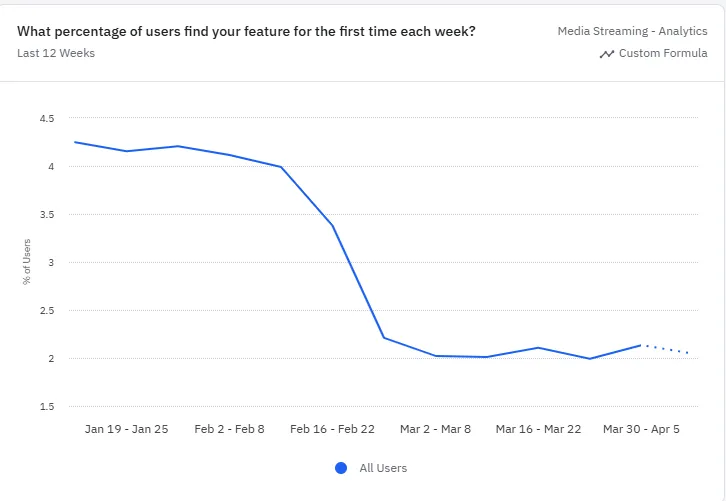Open the chart title about first-time feature users
This screenshot has height=501, width=726.
point(246,31)
